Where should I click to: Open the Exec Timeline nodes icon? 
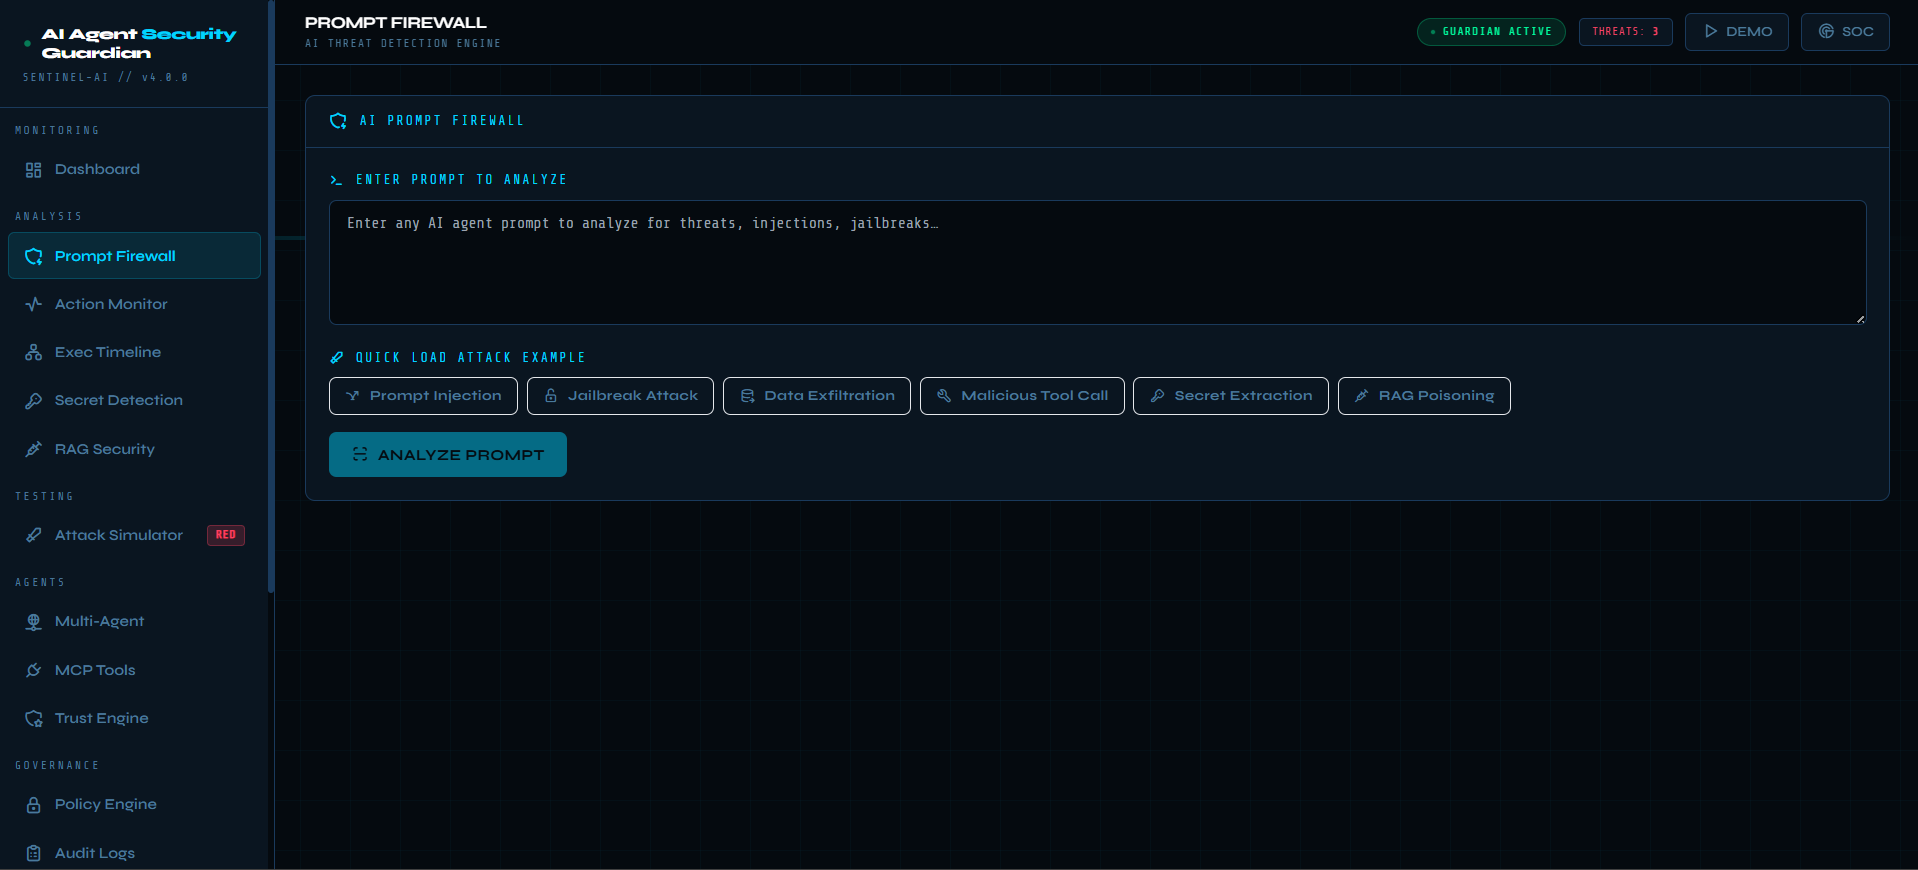click(x=33, y=352)
